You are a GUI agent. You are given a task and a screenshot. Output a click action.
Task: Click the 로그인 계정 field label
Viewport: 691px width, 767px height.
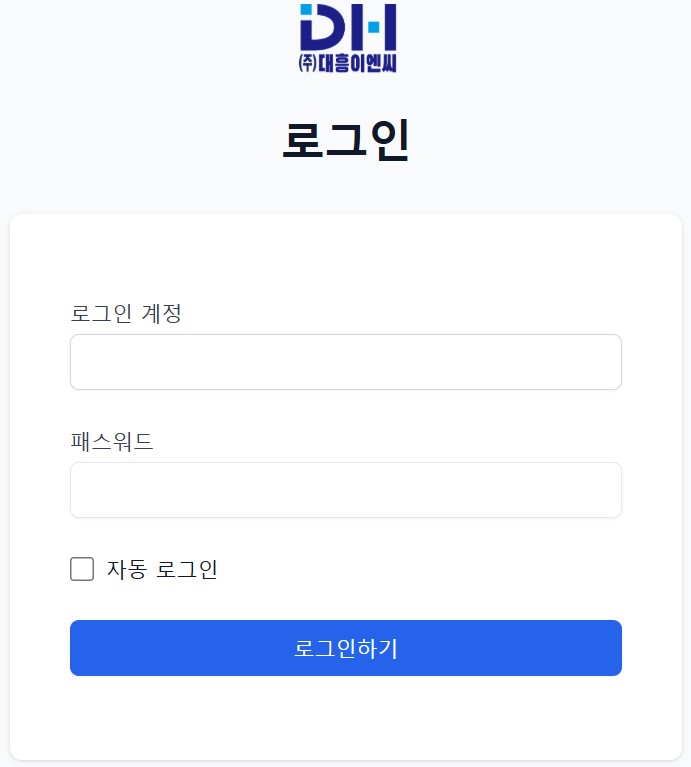point(126,313)
